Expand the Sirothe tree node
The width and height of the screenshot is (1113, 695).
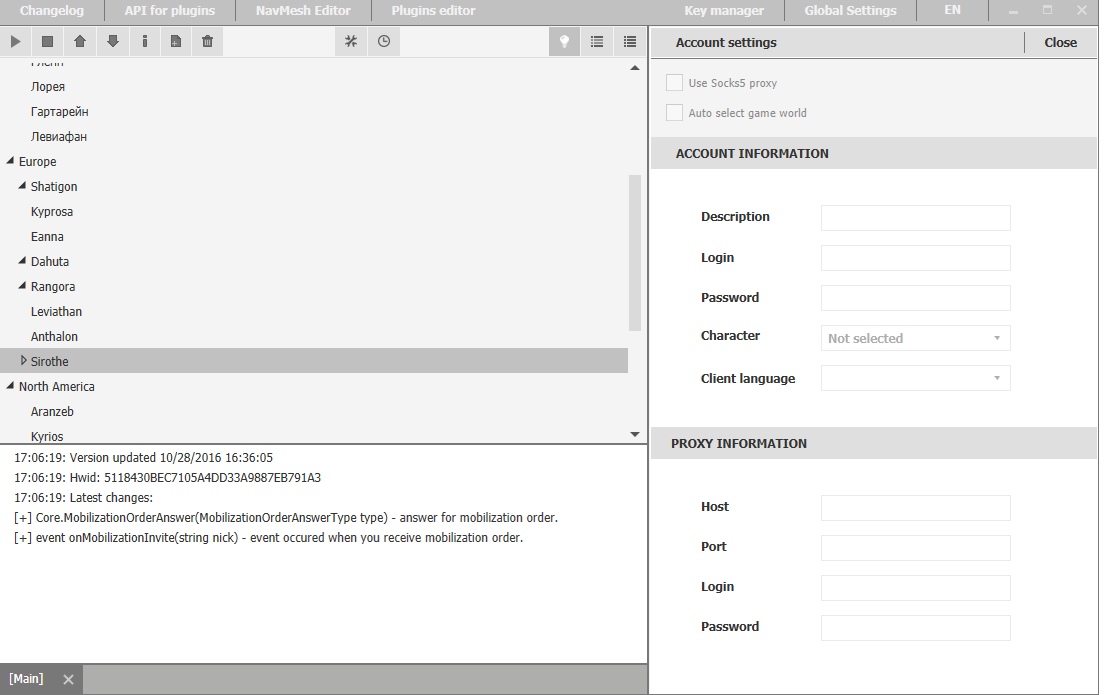pos(23,361)
